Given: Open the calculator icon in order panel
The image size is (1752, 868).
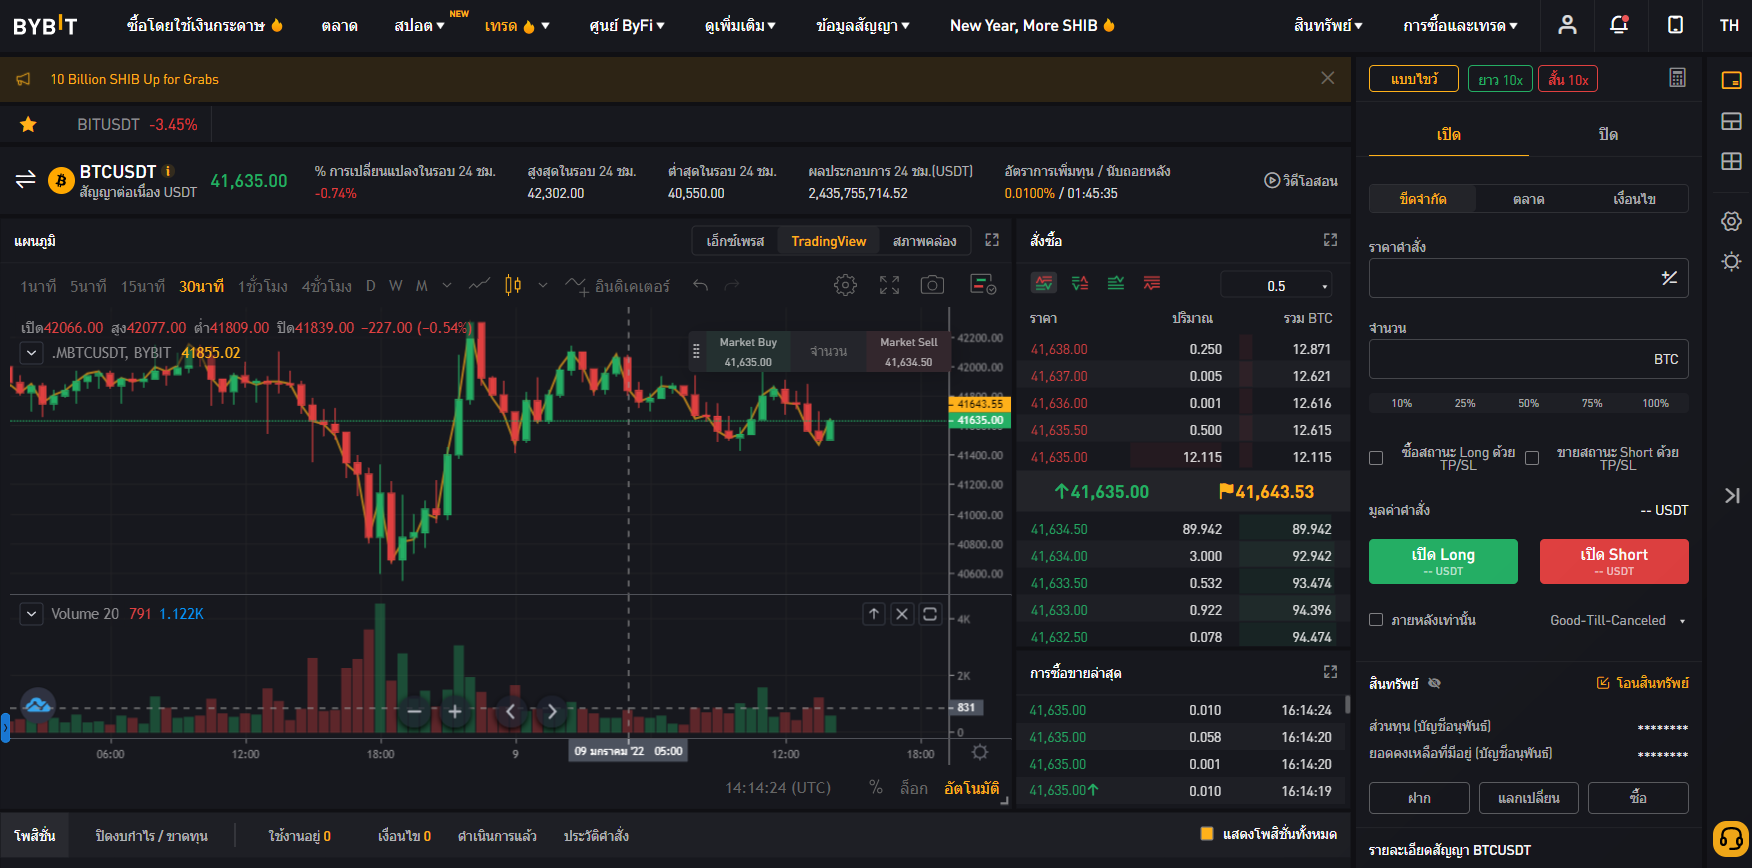Looking at the screenshot, I should pos(1678,78).
